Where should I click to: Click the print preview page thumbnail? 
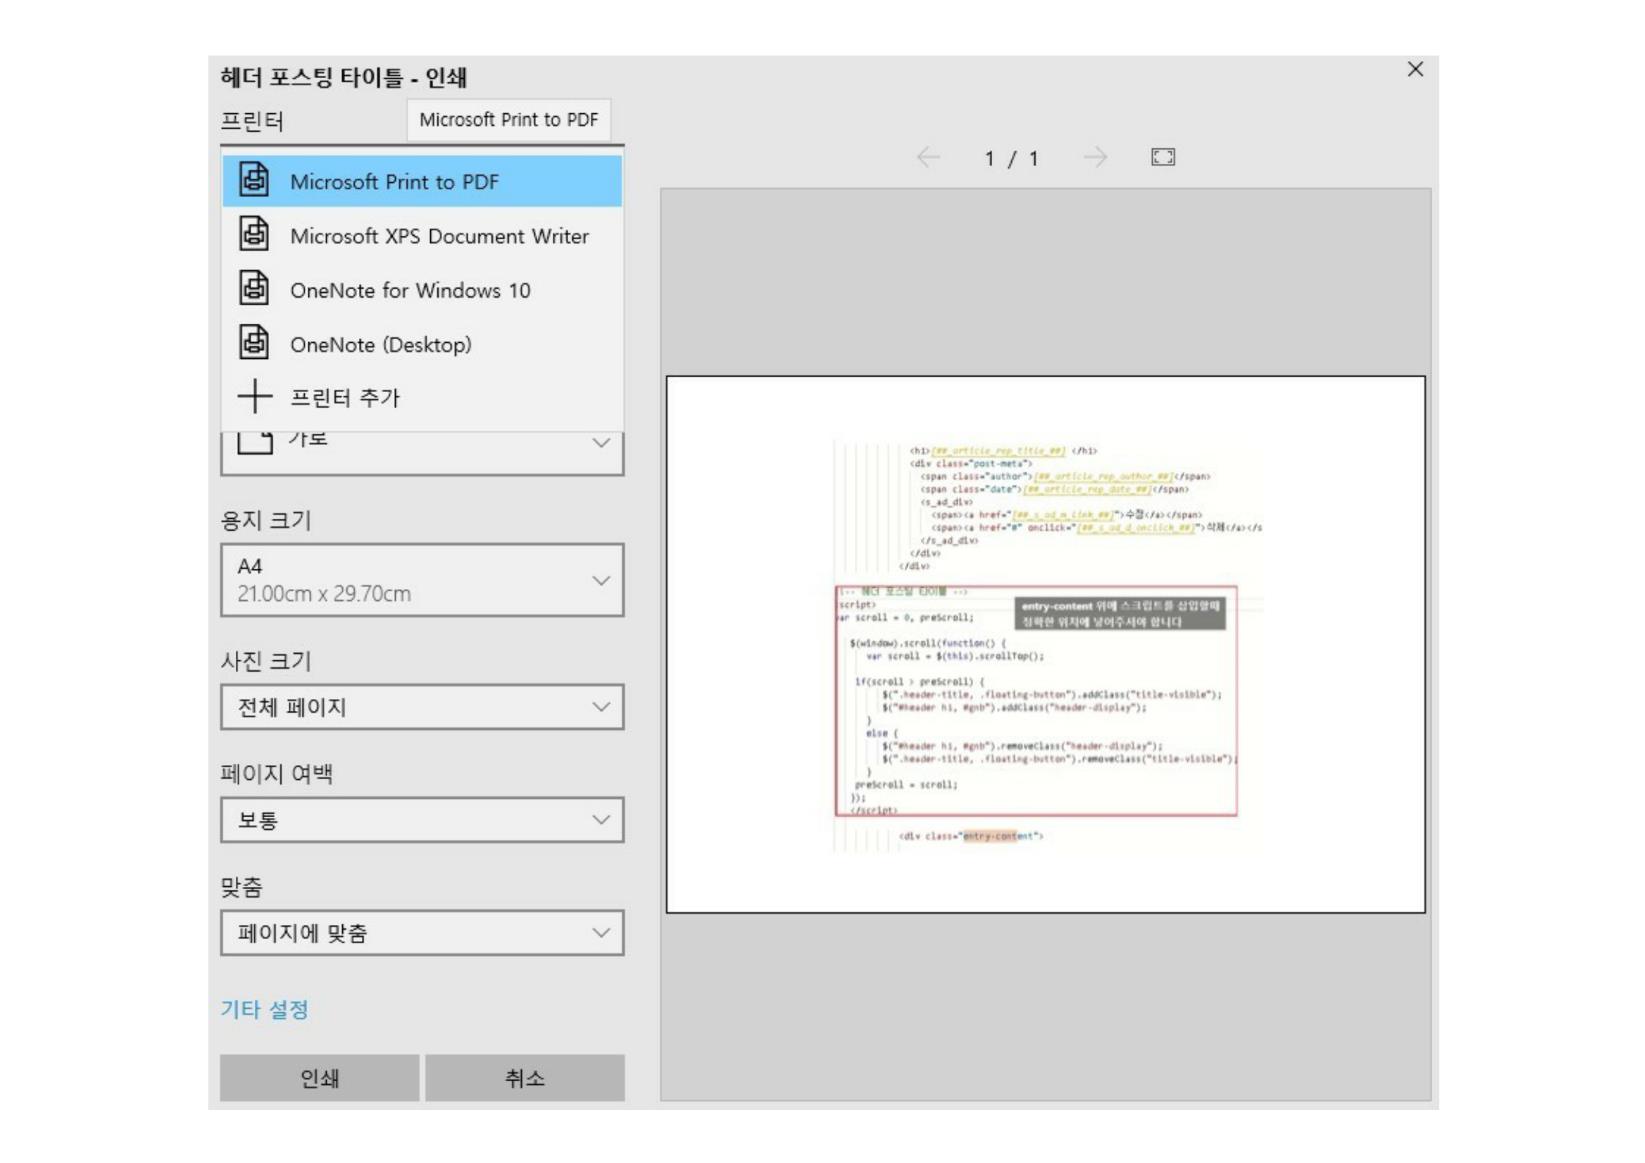coord(1046,644)
